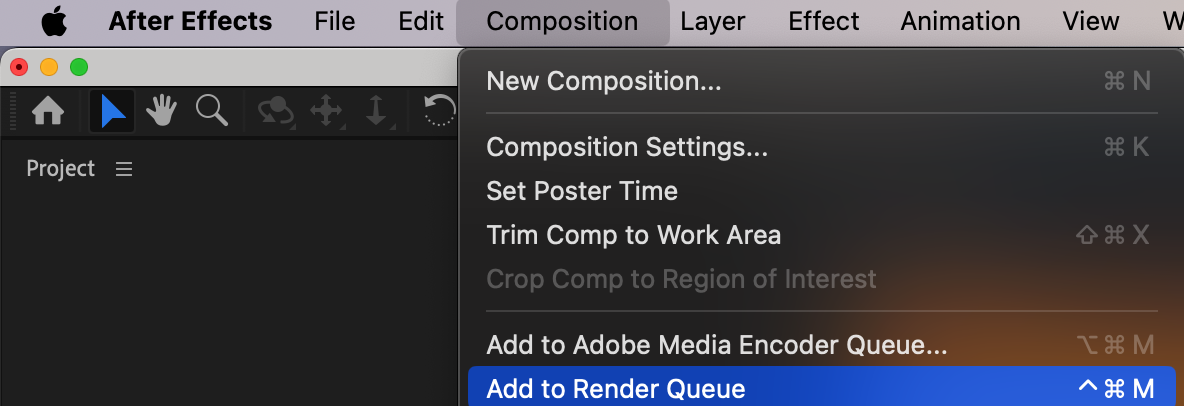
Task: Open the Apple menu
Action: [x=53, y=21]
